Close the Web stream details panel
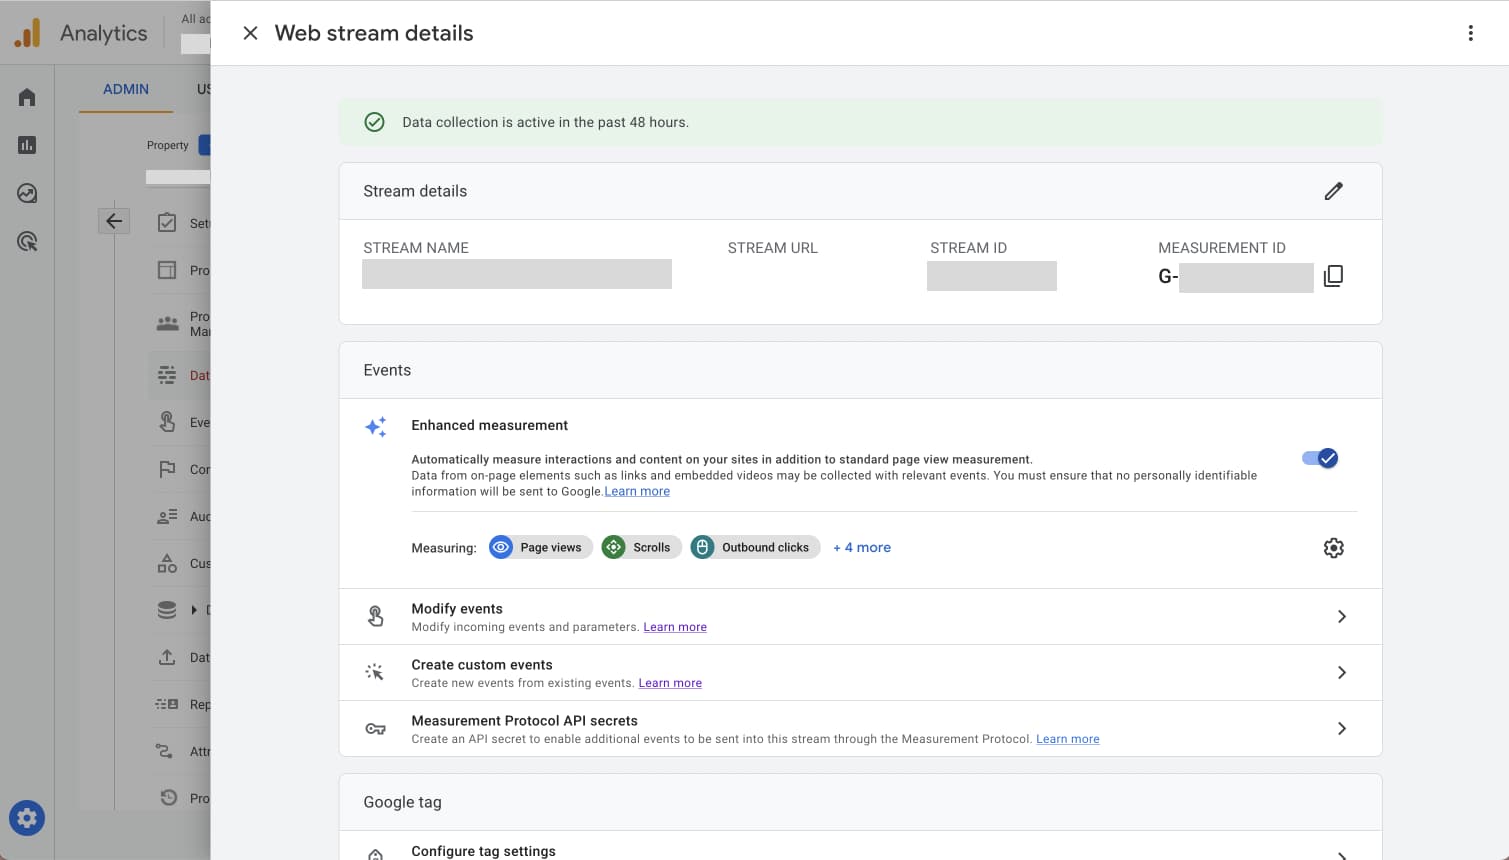The height and width of the screenshot is (860, 1509). 250,33
